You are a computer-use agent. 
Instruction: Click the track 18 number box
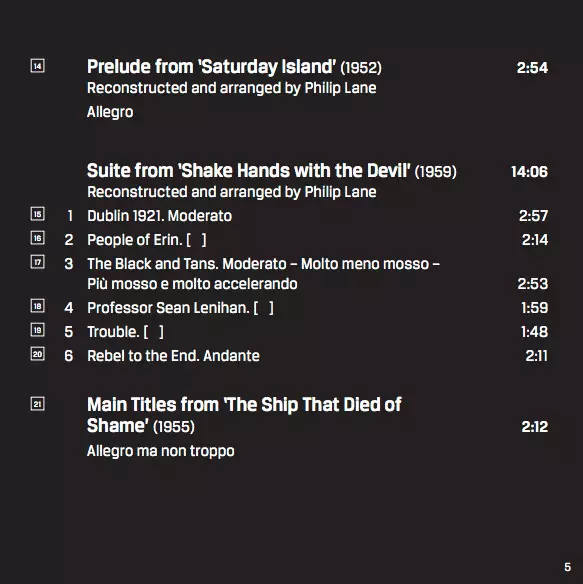(37, 306)
